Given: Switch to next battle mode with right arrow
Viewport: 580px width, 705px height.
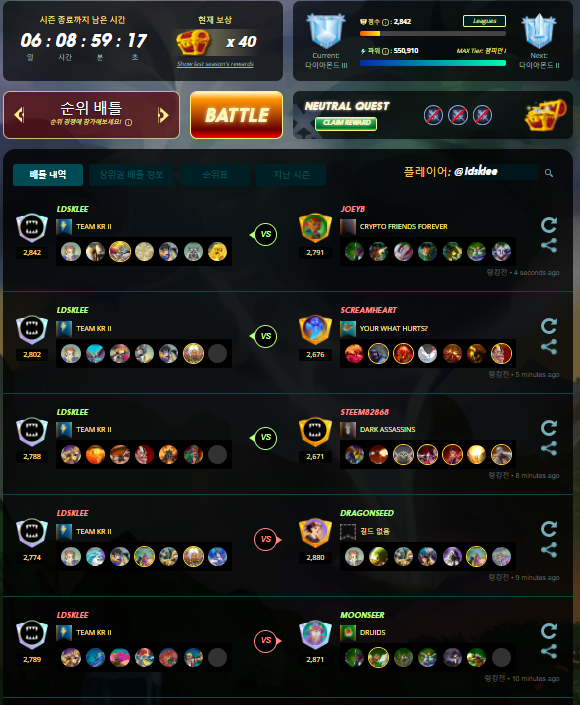Looking at the screenshot, I should [x=163, y=115].
